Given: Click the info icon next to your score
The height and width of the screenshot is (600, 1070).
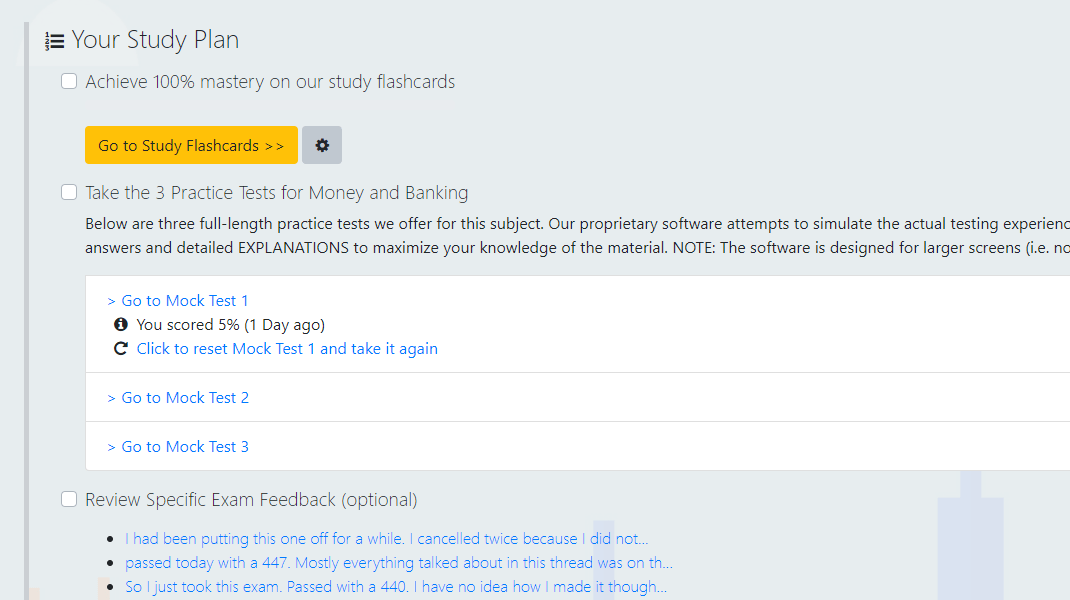Looking at the screenshot, I should coord(120,324).
